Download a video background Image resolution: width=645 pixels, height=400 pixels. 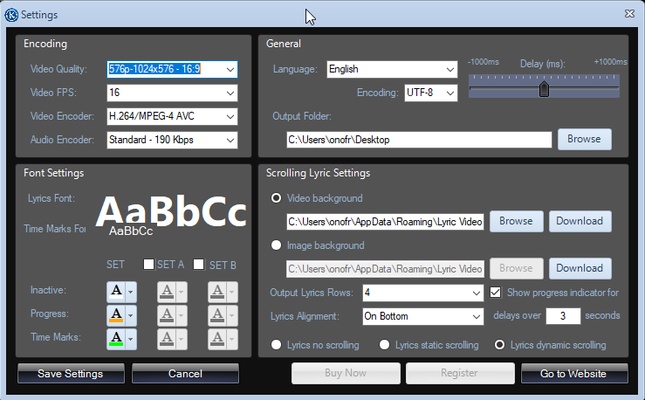580,221
